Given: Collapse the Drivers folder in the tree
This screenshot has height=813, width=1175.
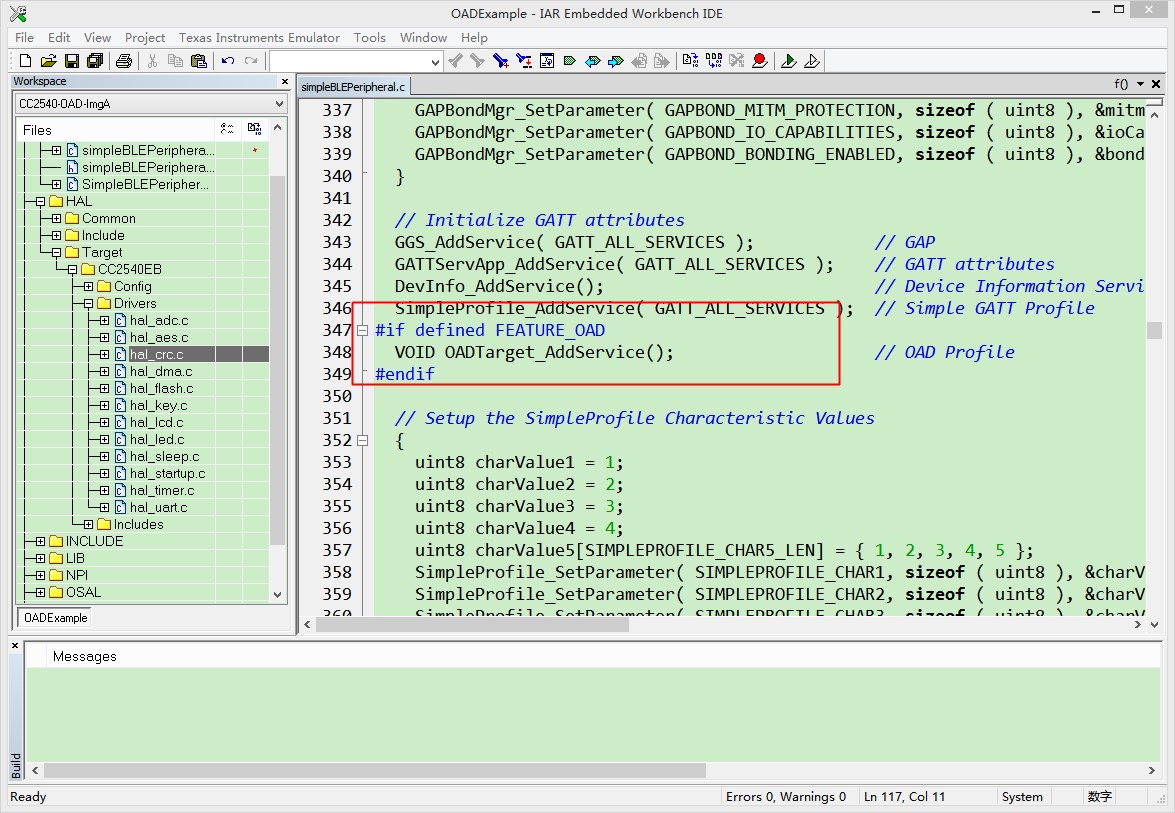Looking at the screenshot, I should pos(88,303).
